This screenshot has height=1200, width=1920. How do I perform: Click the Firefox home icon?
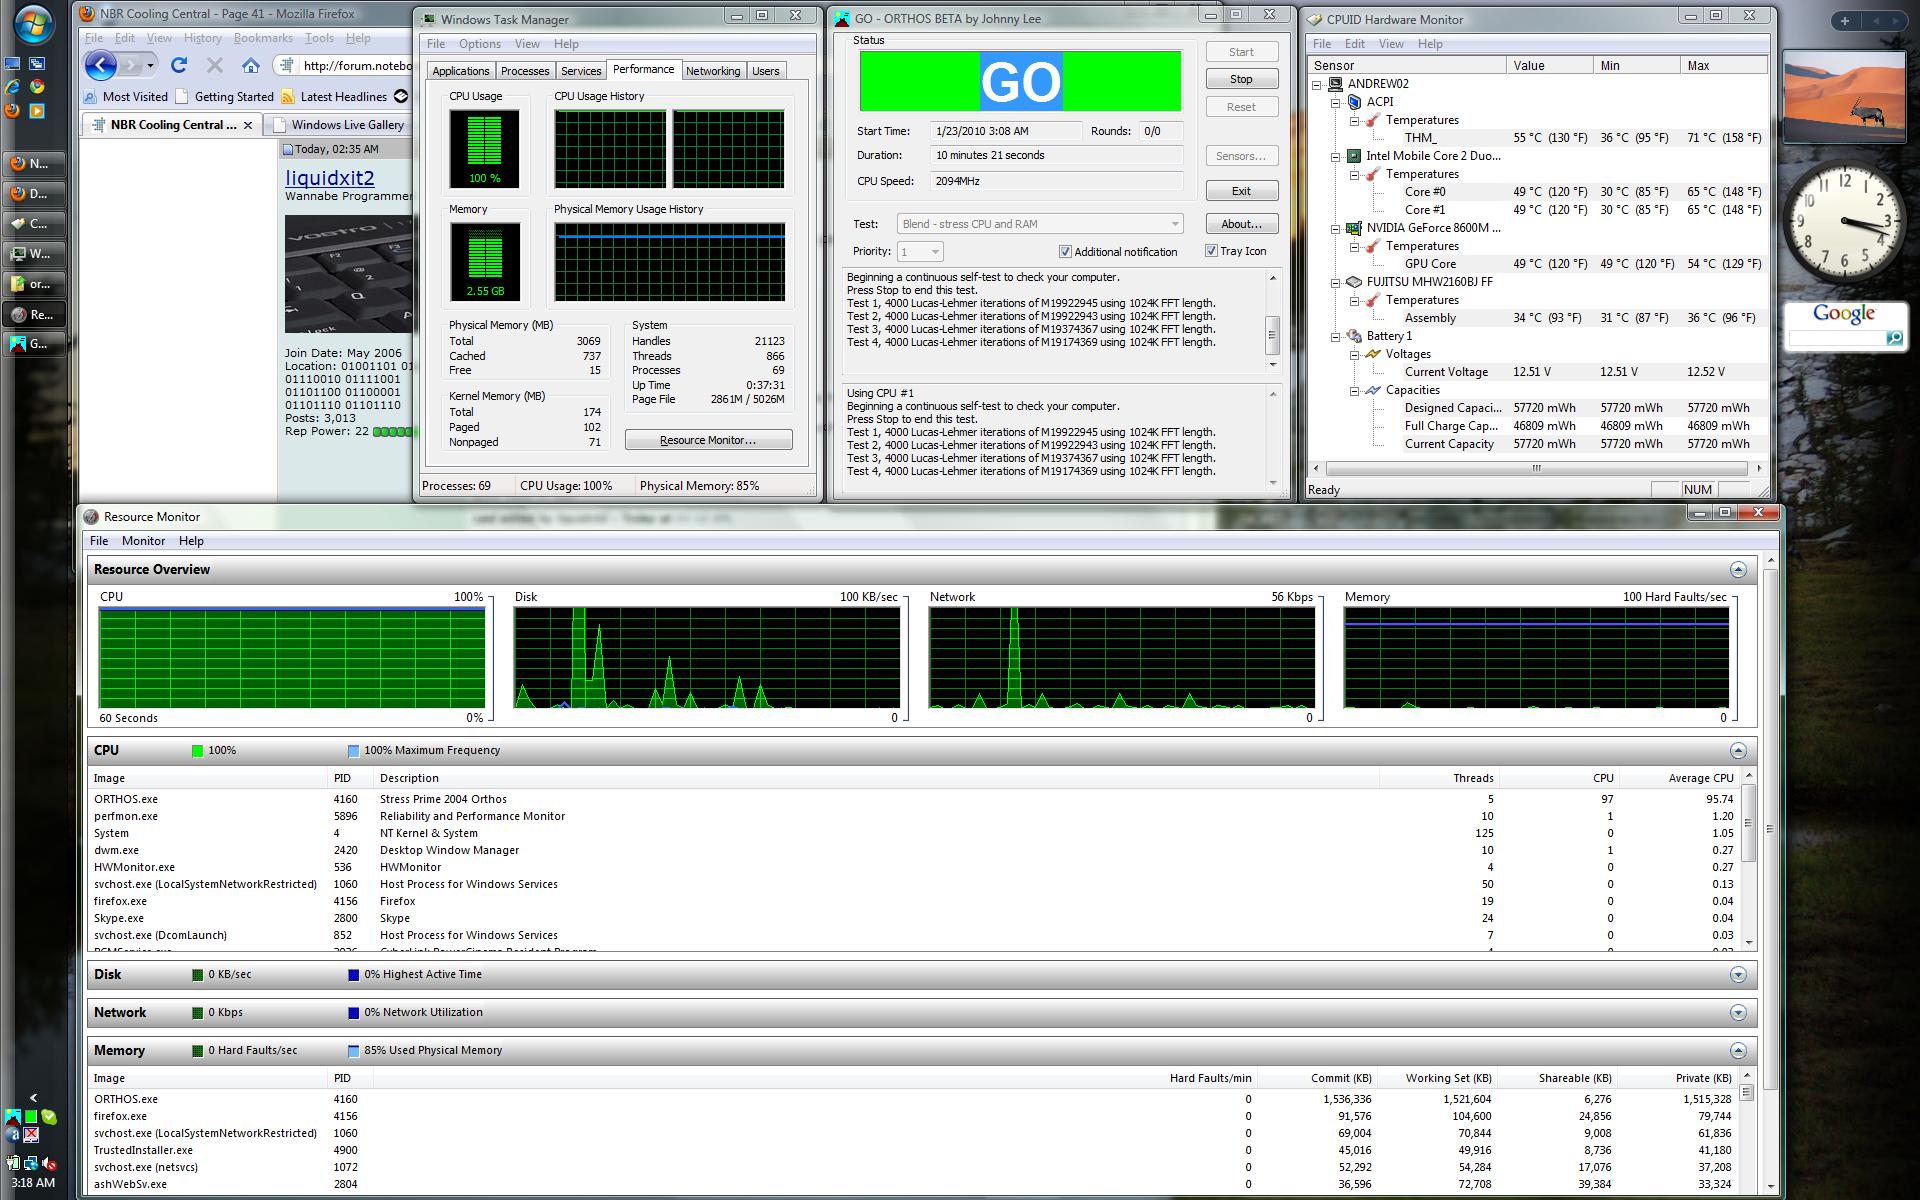pyautogui.click(x=251, y=66)
